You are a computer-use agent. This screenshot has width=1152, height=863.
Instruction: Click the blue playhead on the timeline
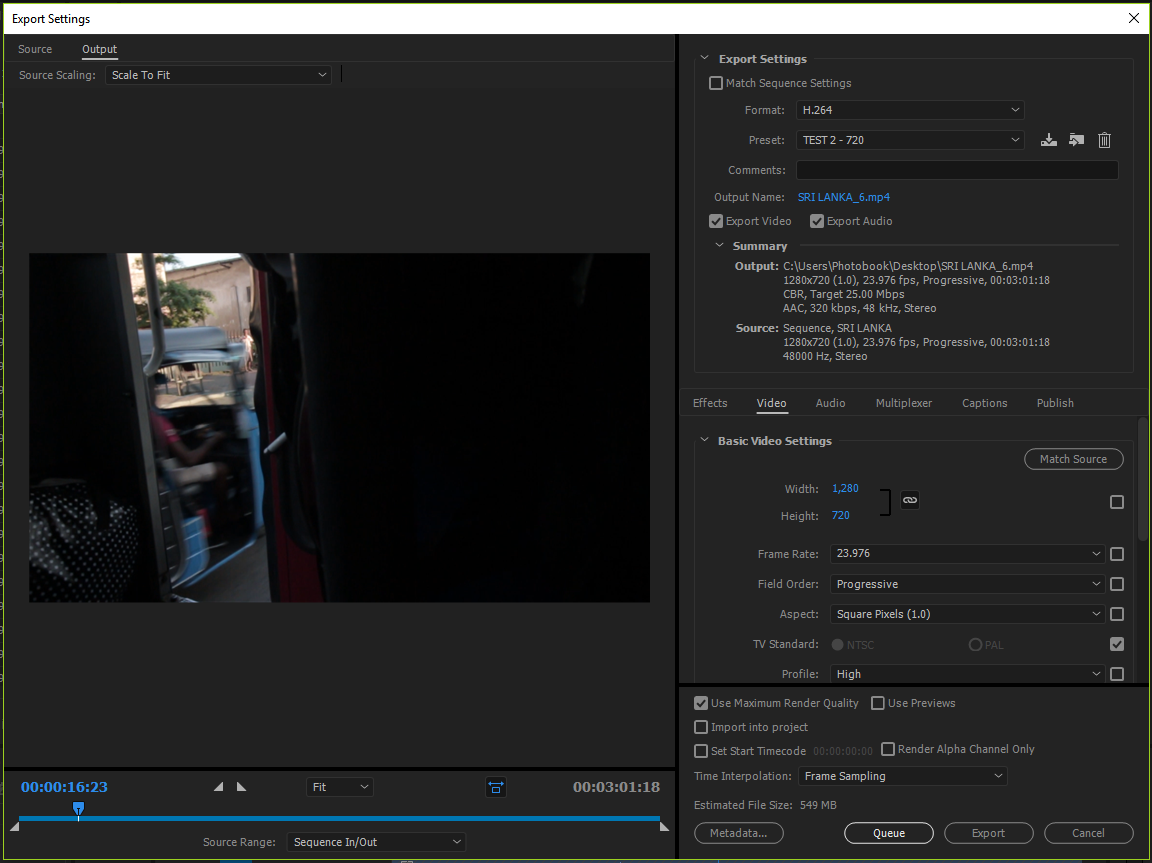[x=78, y=808]
